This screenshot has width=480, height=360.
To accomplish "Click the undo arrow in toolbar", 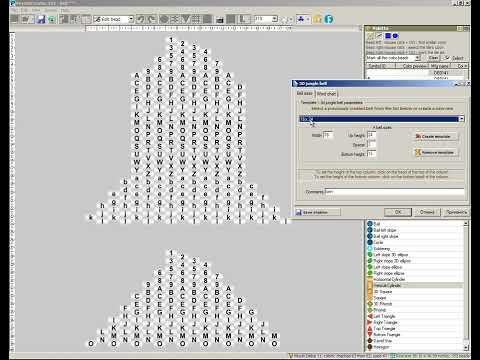I will pos(141,19).
